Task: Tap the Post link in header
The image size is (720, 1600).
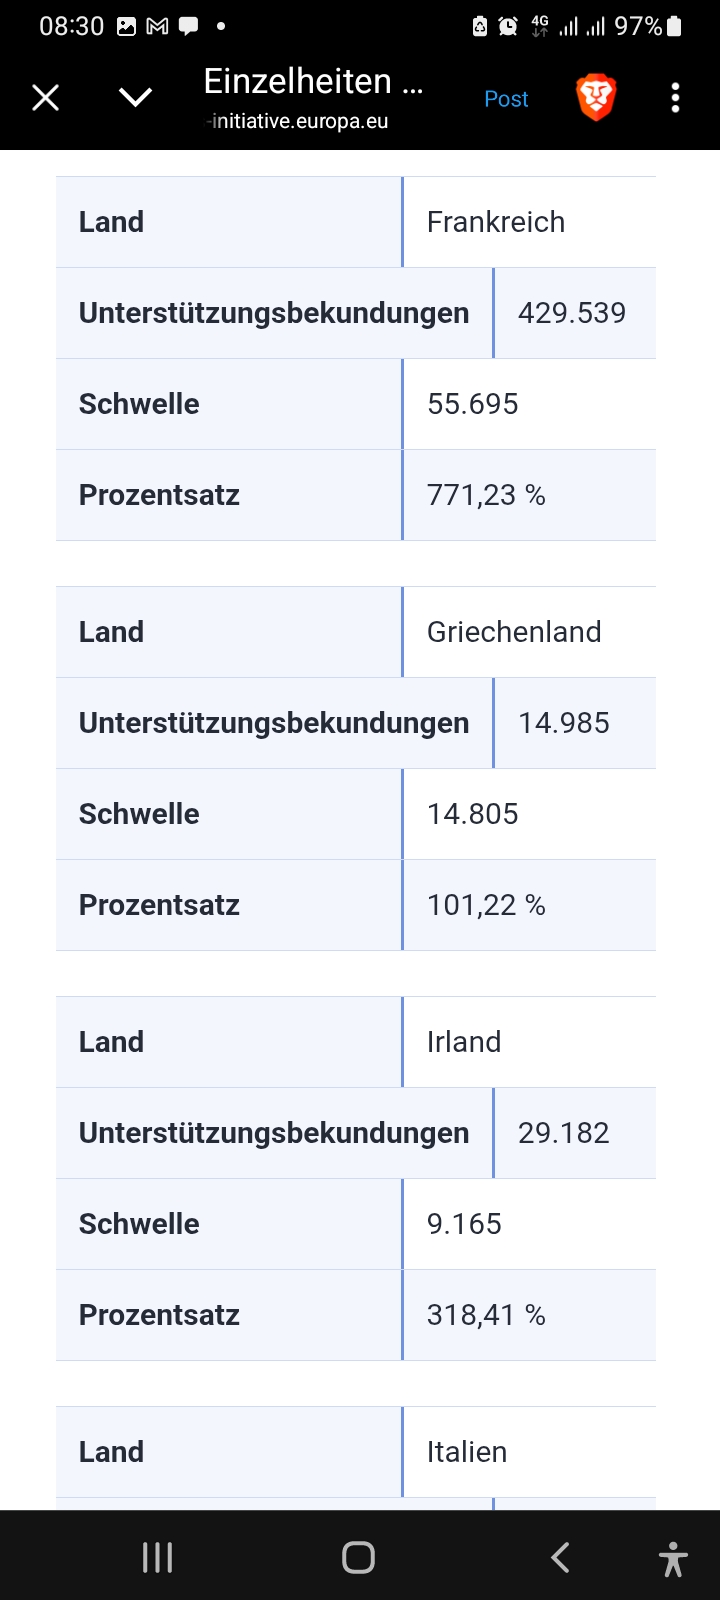Action: point(506,99)
